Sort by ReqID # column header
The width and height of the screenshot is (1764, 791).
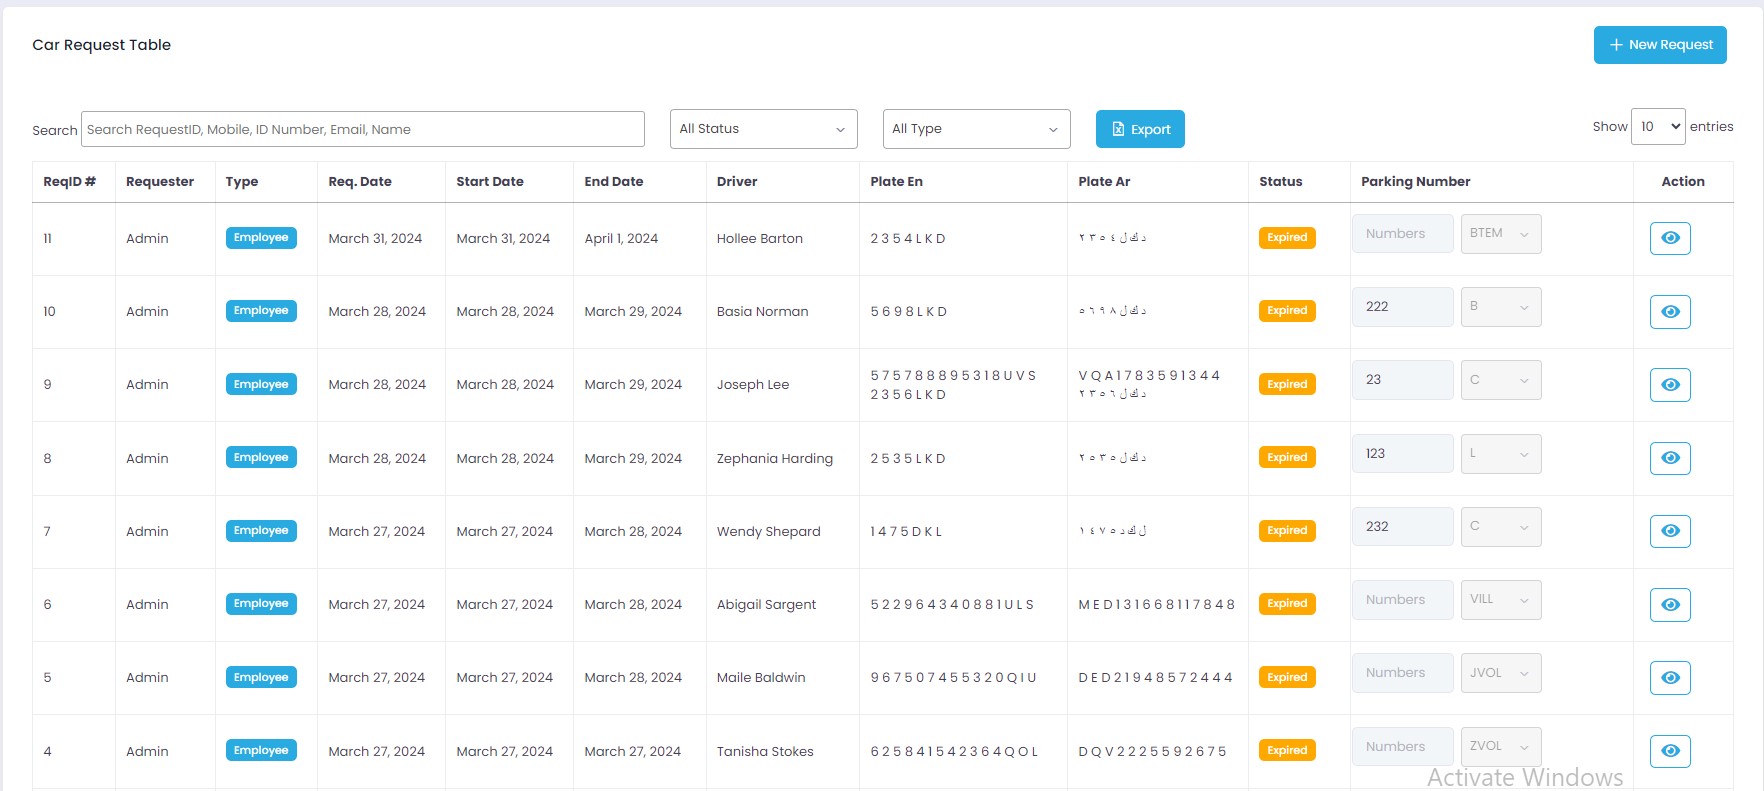tap(70, 182)
